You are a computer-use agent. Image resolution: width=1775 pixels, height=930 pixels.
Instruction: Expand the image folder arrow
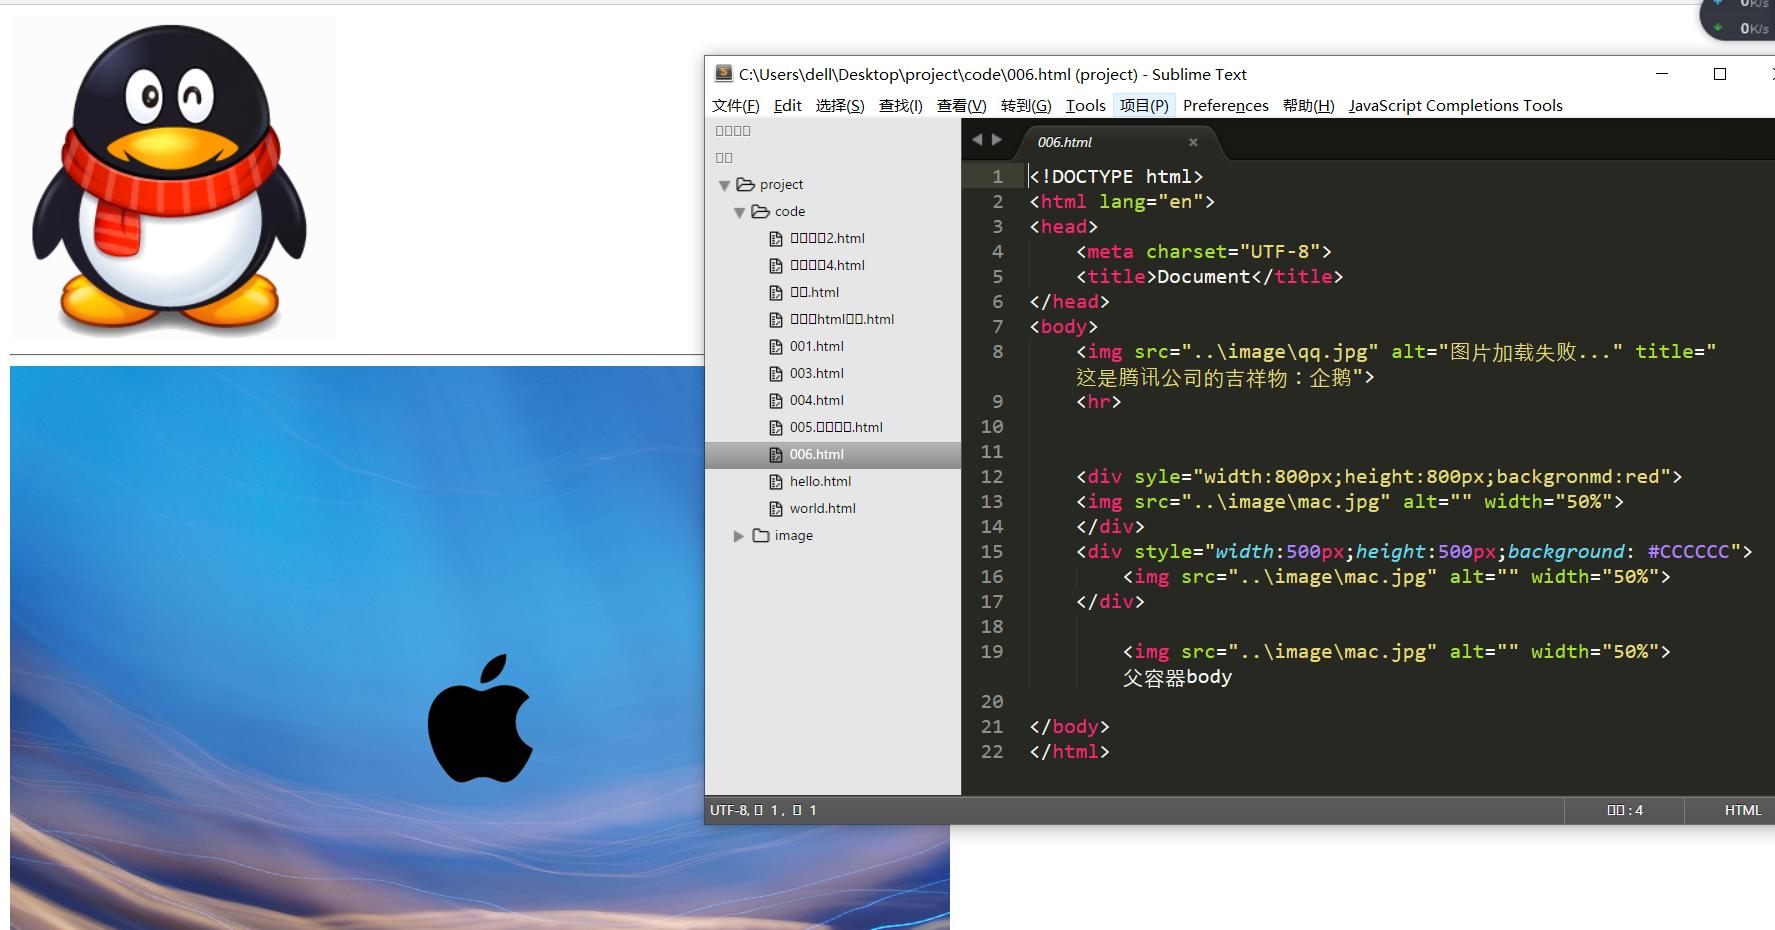tap(738, 536)
